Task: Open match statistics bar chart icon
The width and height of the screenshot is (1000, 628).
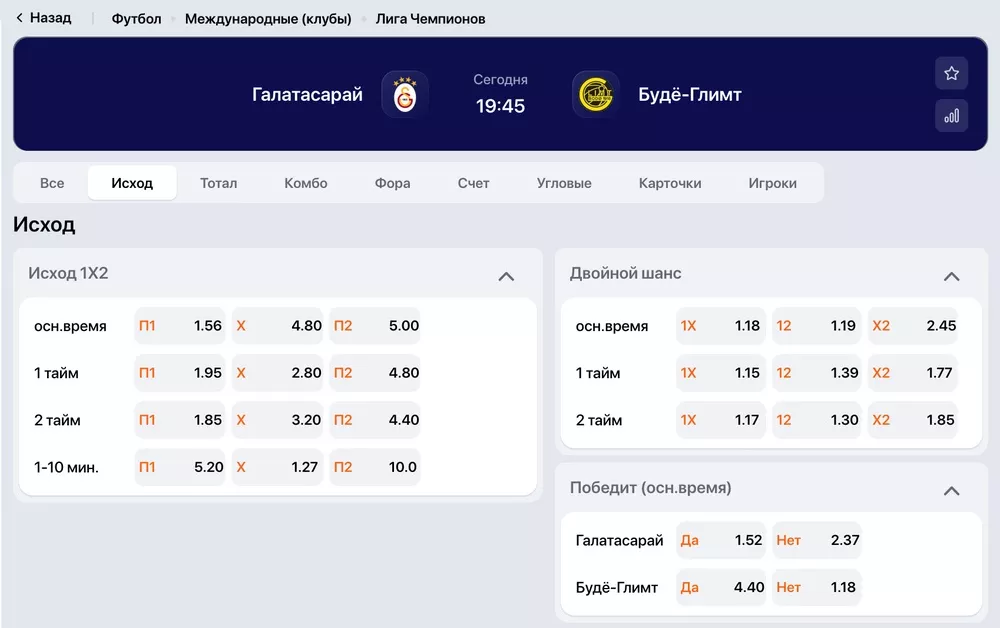Action: point(951,115)
